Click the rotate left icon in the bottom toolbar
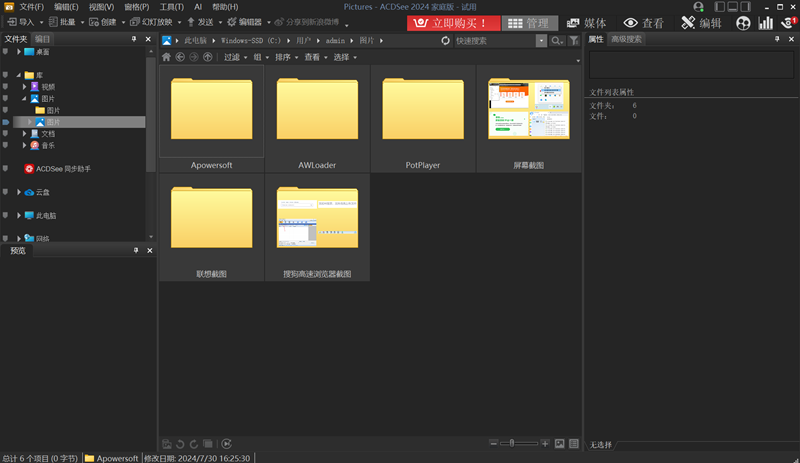800x463 pixels. coord(180,444)
